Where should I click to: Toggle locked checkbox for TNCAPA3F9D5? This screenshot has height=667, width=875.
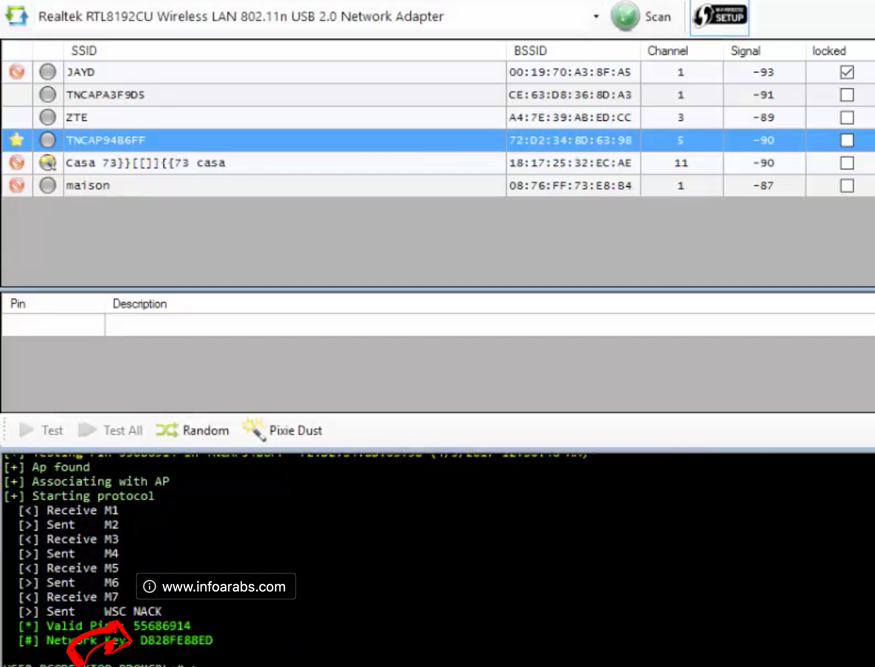click(847, 95)
